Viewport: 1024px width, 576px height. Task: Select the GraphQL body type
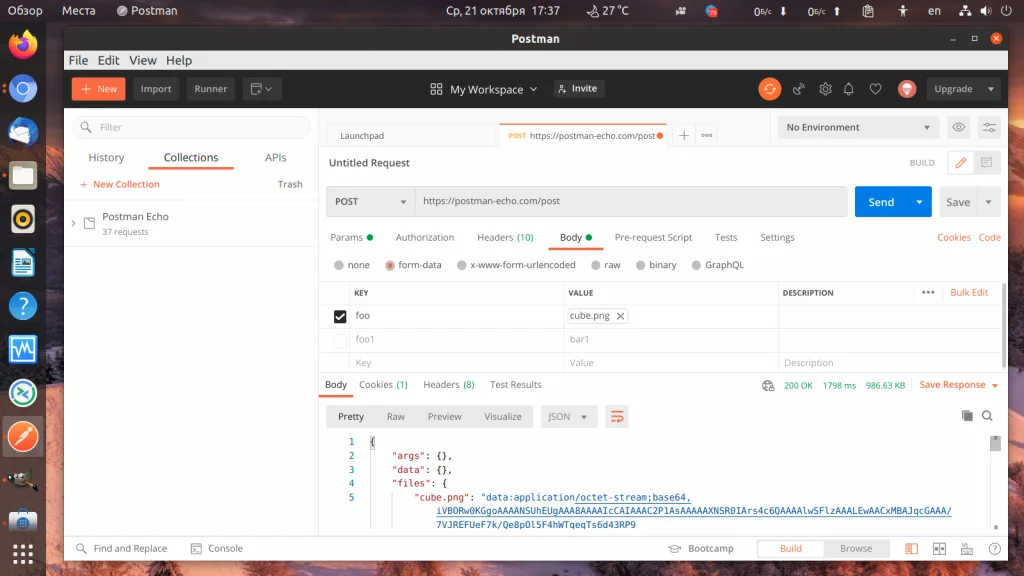696,265
